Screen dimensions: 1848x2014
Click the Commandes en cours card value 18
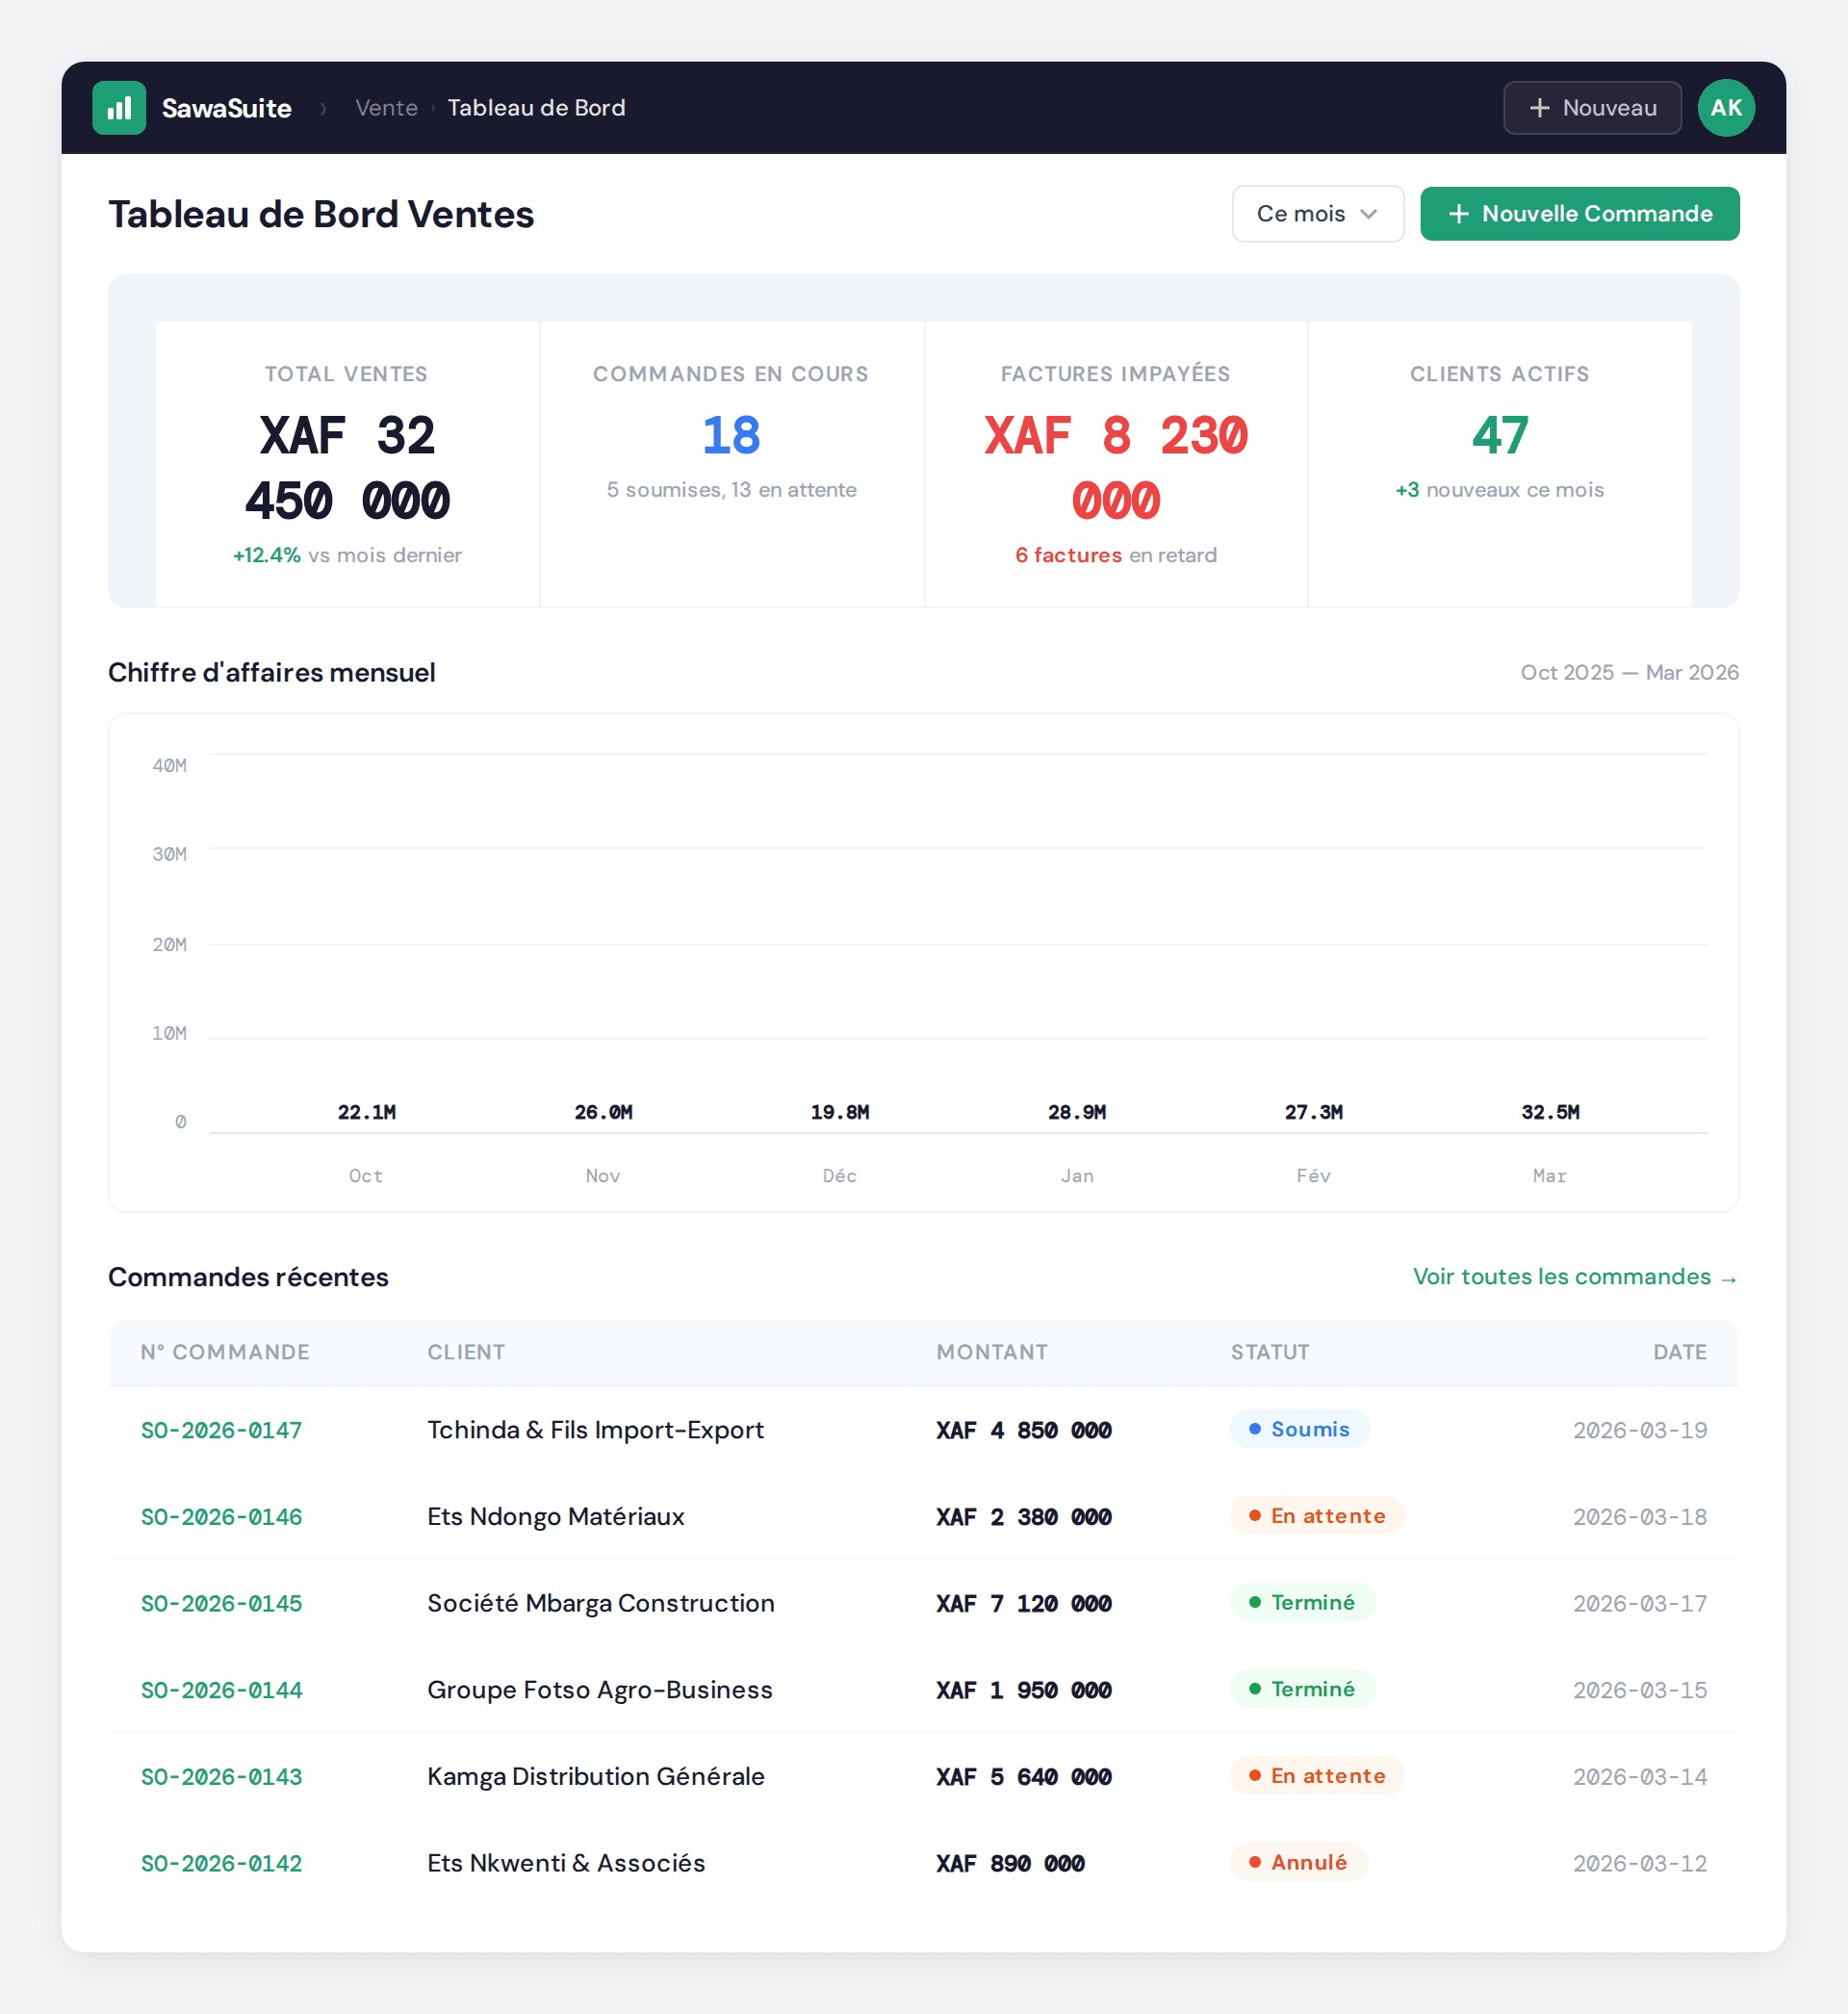point(731,436)
